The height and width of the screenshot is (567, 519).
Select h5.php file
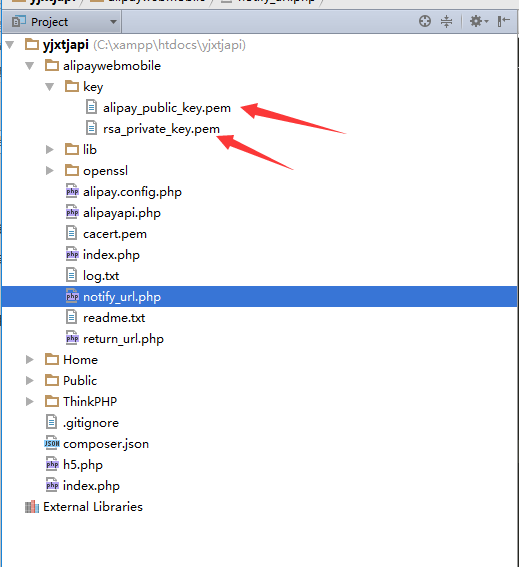point(83,465)
